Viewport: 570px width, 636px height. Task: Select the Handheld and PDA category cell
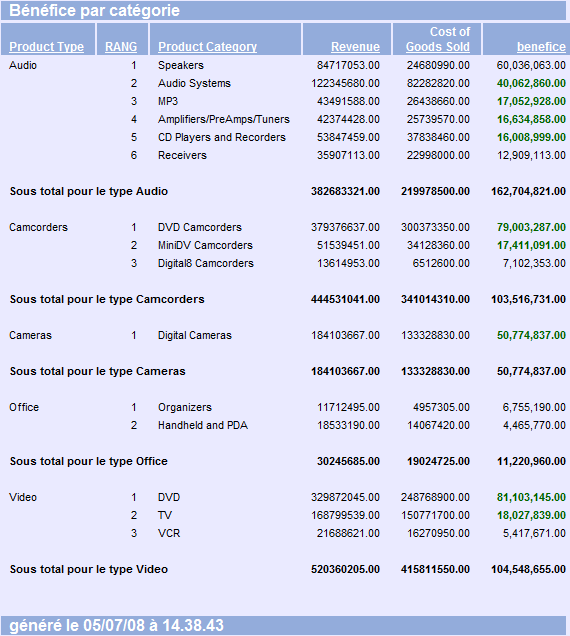tap(203, 425)
